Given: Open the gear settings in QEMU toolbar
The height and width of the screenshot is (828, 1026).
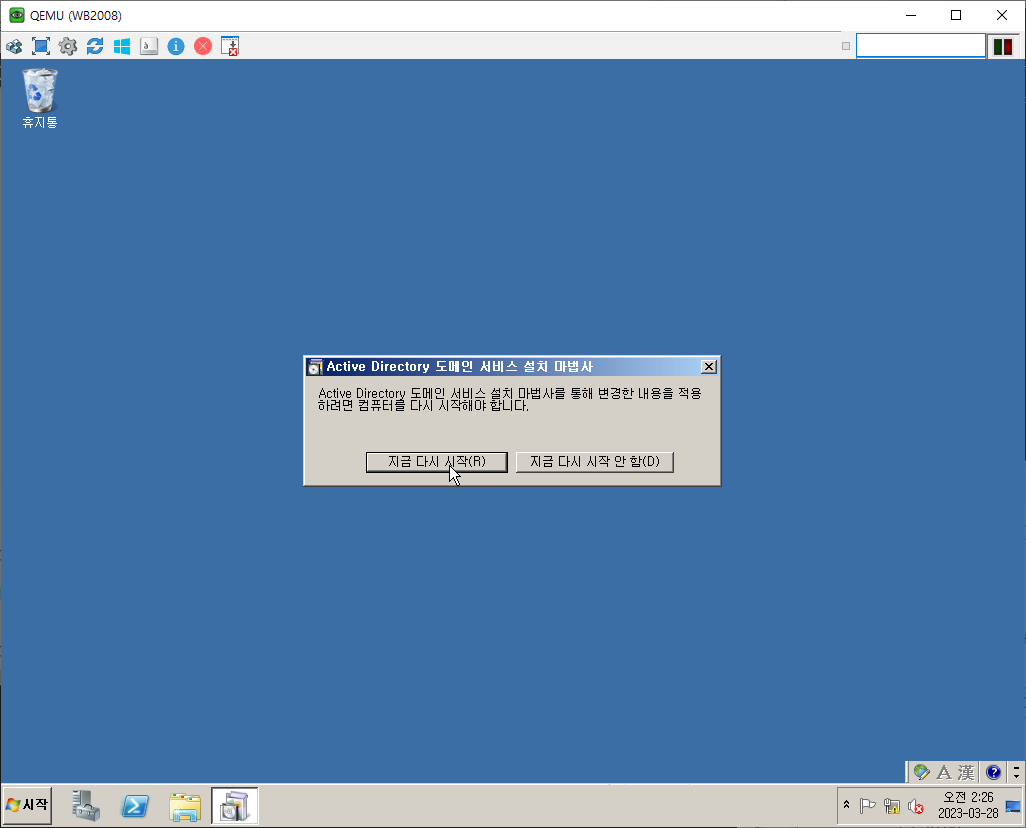Looking at the screenshot, I should [67, 46].
